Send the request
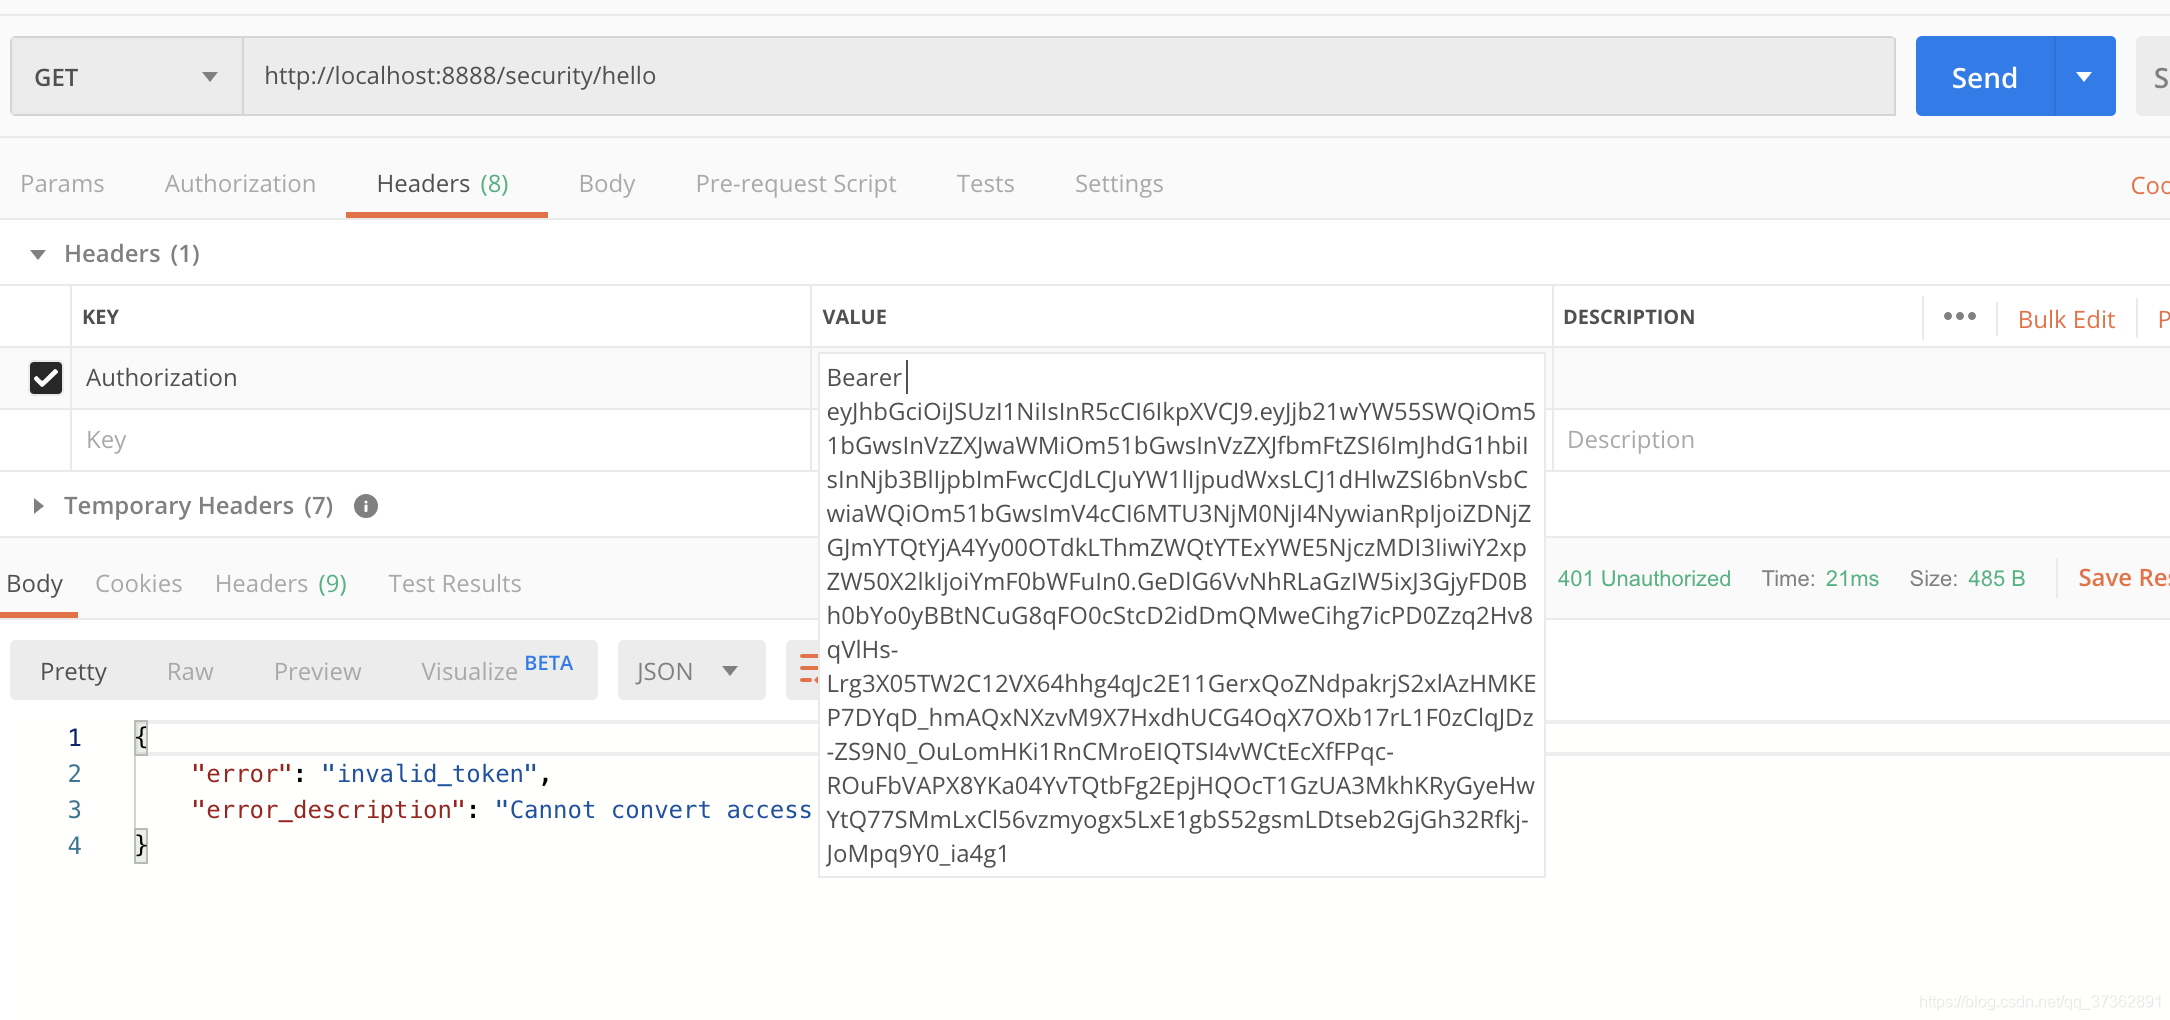 [x=1985, y=77]
